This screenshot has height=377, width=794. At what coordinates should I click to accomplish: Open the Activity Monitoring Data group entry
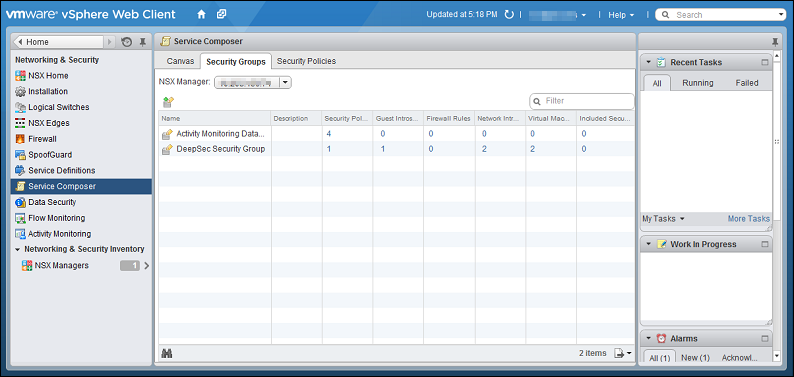[220, 134]
